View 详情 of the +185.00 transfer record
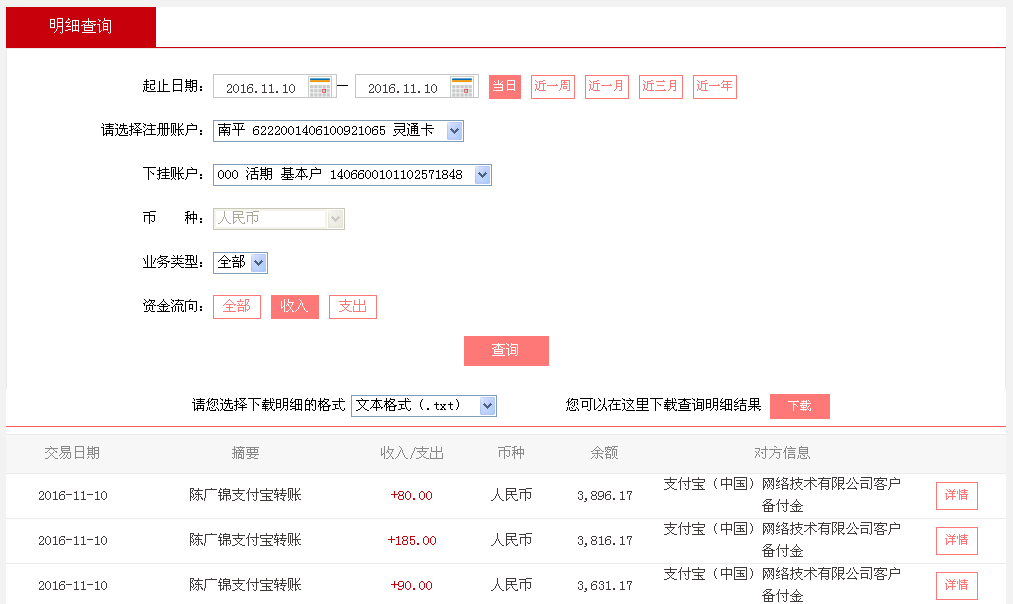Viewport: 1013px width, 604px height. 956,540
